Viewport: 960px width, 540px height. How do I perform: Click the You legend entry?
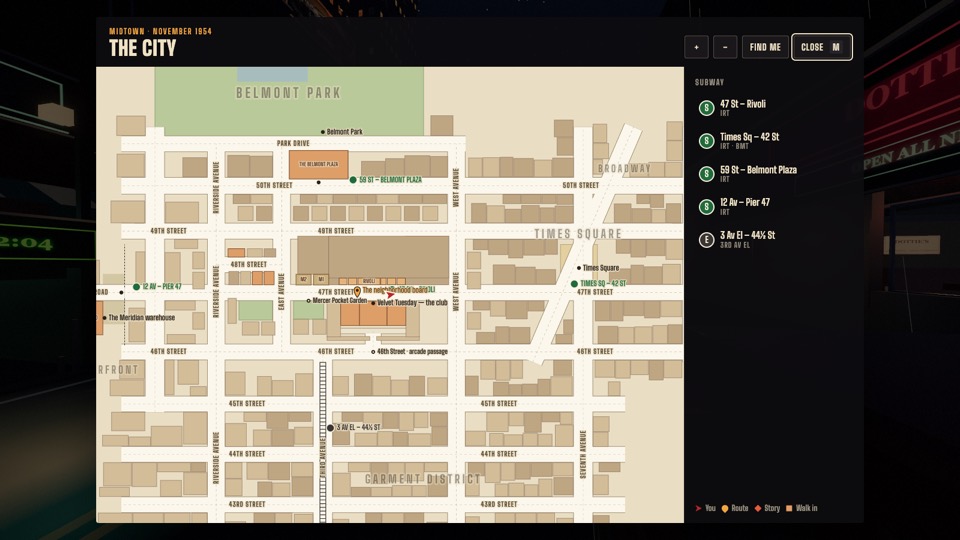click(705, 508)
